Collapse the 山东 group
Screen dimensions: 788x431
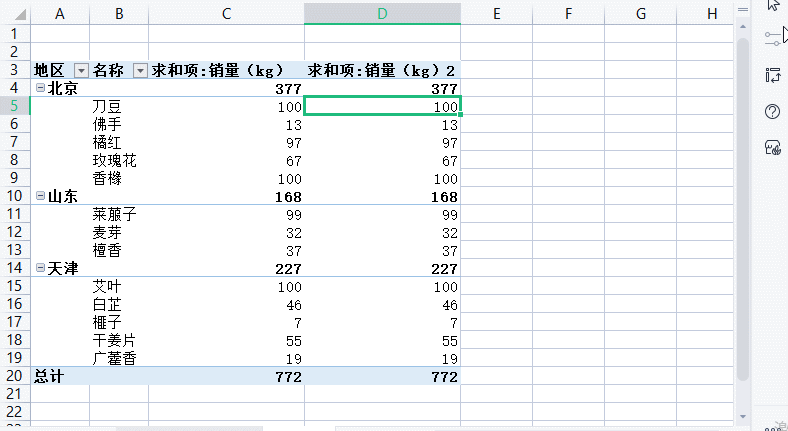tap(40, 196)
